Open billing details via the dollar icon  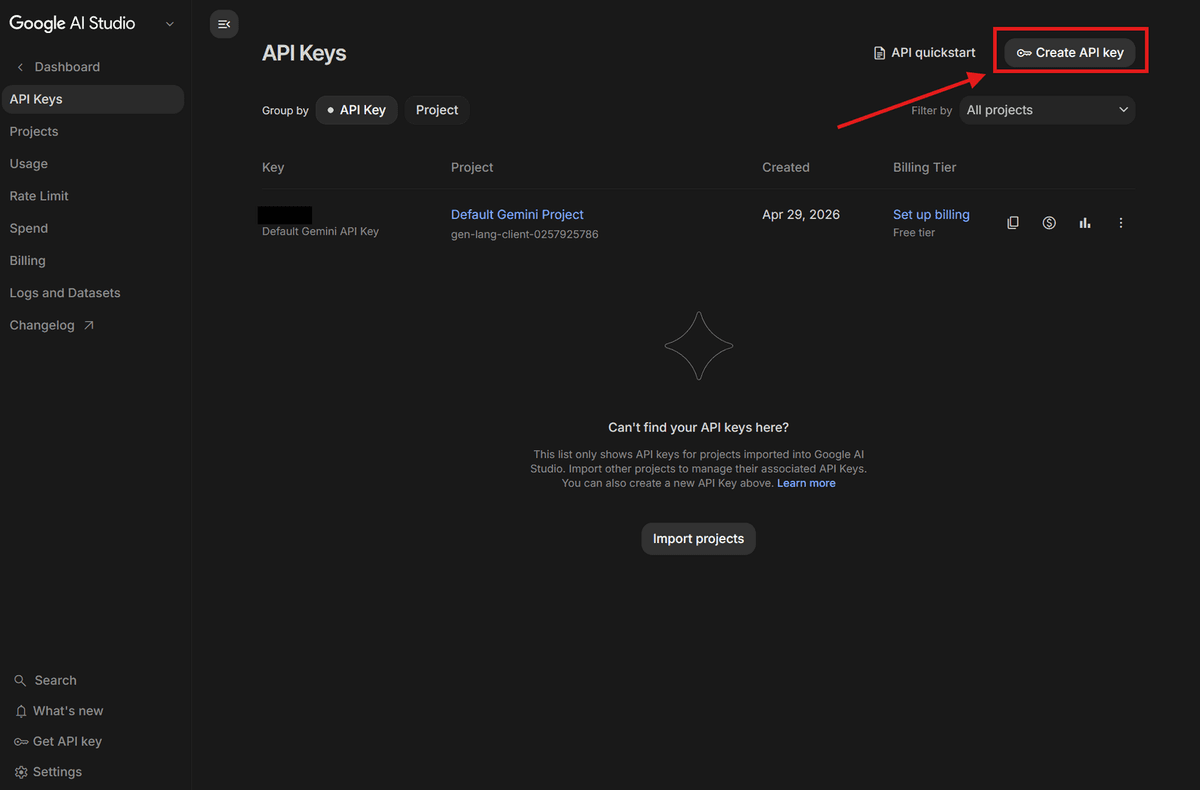coord(1048,222)
